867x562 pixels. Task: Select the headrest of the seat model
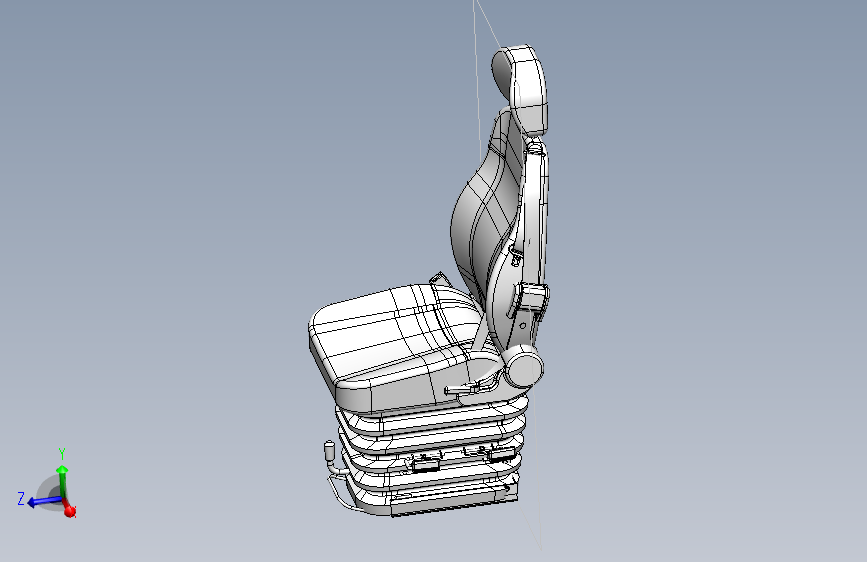pos(521,90)
